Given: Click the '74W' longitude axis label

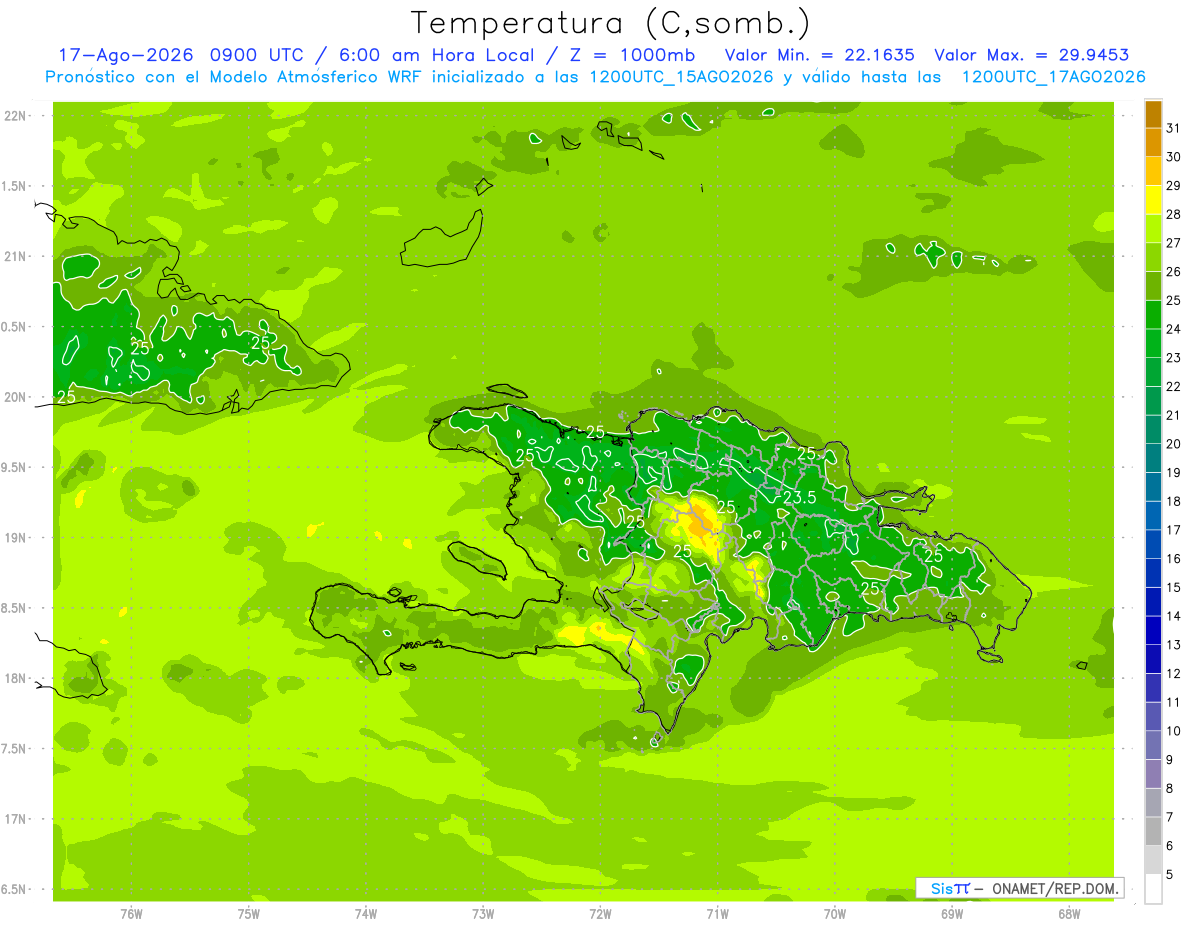Looking at the screenshot, I should pos(366,913).
